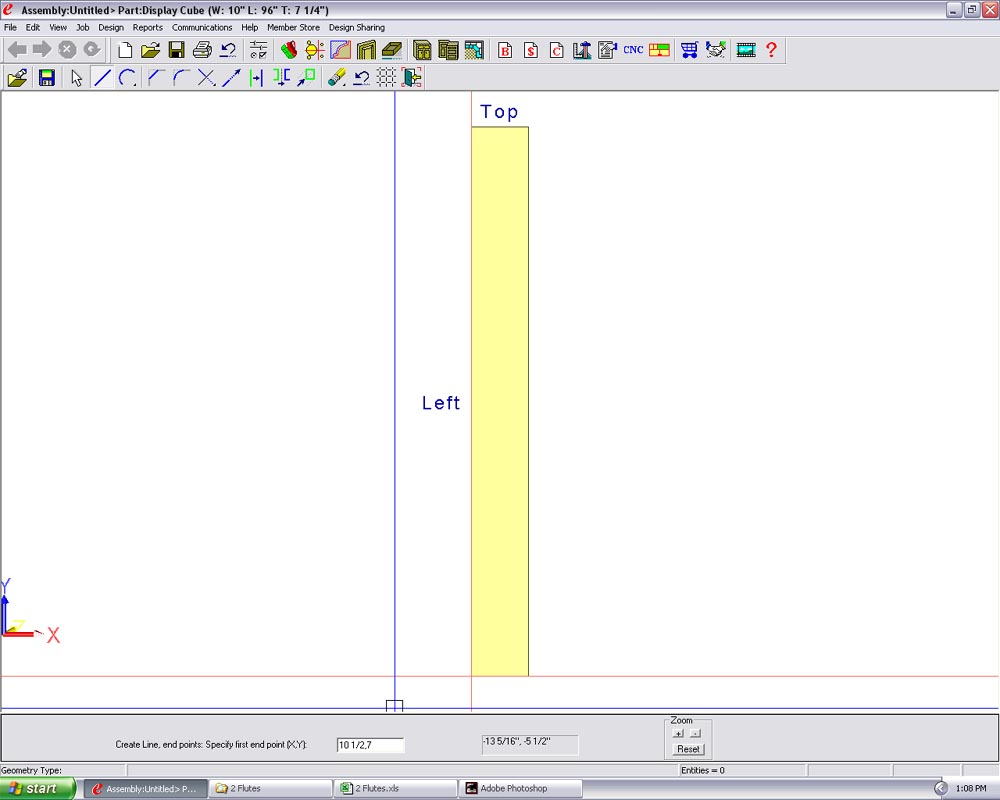Click the board part icon
This screenshot has height=800, width=1000.
click(x=392, y=50)
